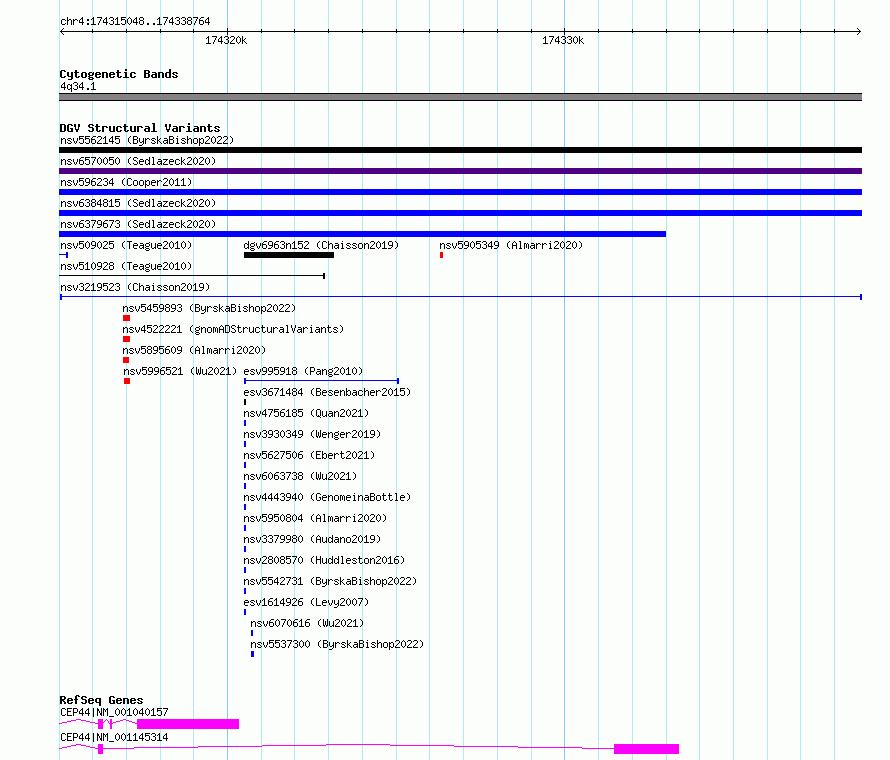Screen dimensions: 890x760
Task: Select red marker under nsv5996521
Action: [127, 381]
